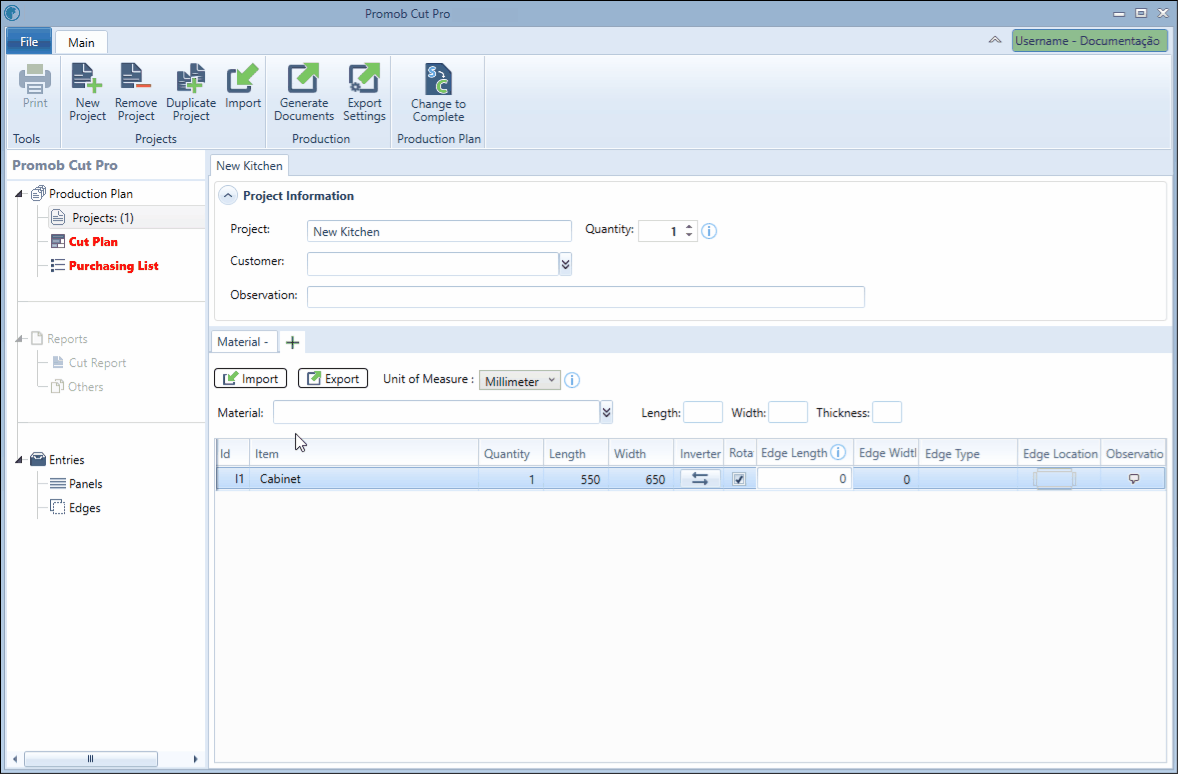
Task: Click the Quantity info icon
Action: (708, 231)
